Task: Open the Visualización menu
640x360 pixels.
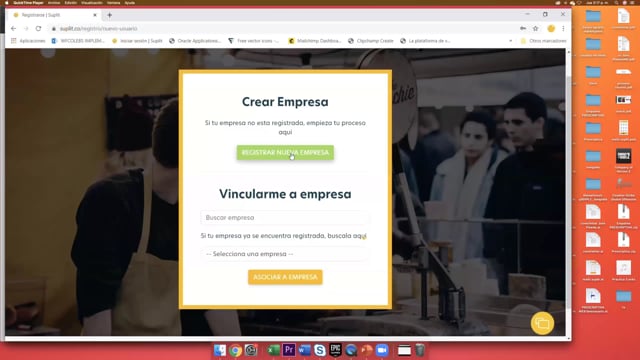Action: 92,3
